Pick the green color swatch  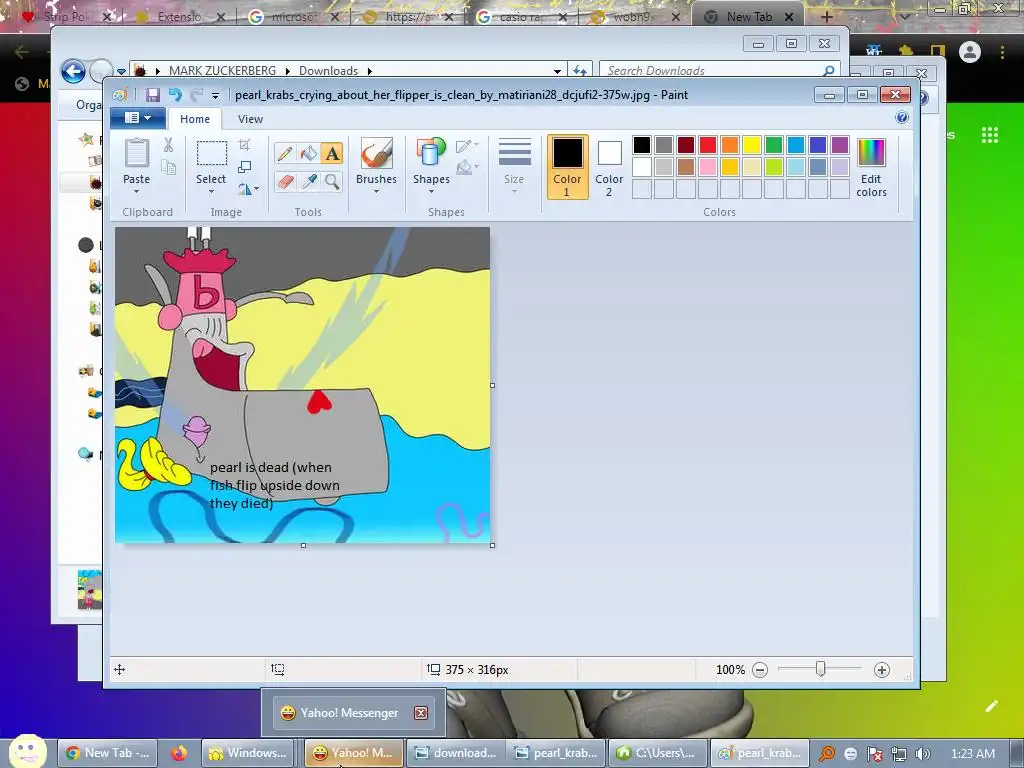point(774,144)
